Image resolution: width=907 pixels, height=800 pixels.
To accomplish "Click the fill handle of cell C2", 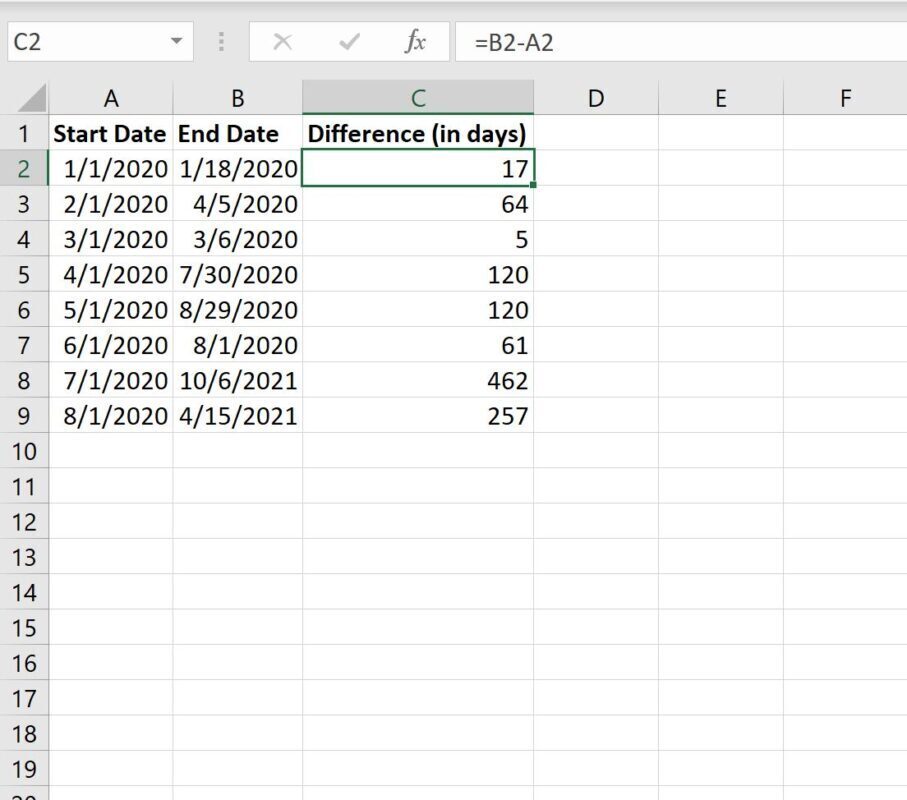I will point(533,185).
